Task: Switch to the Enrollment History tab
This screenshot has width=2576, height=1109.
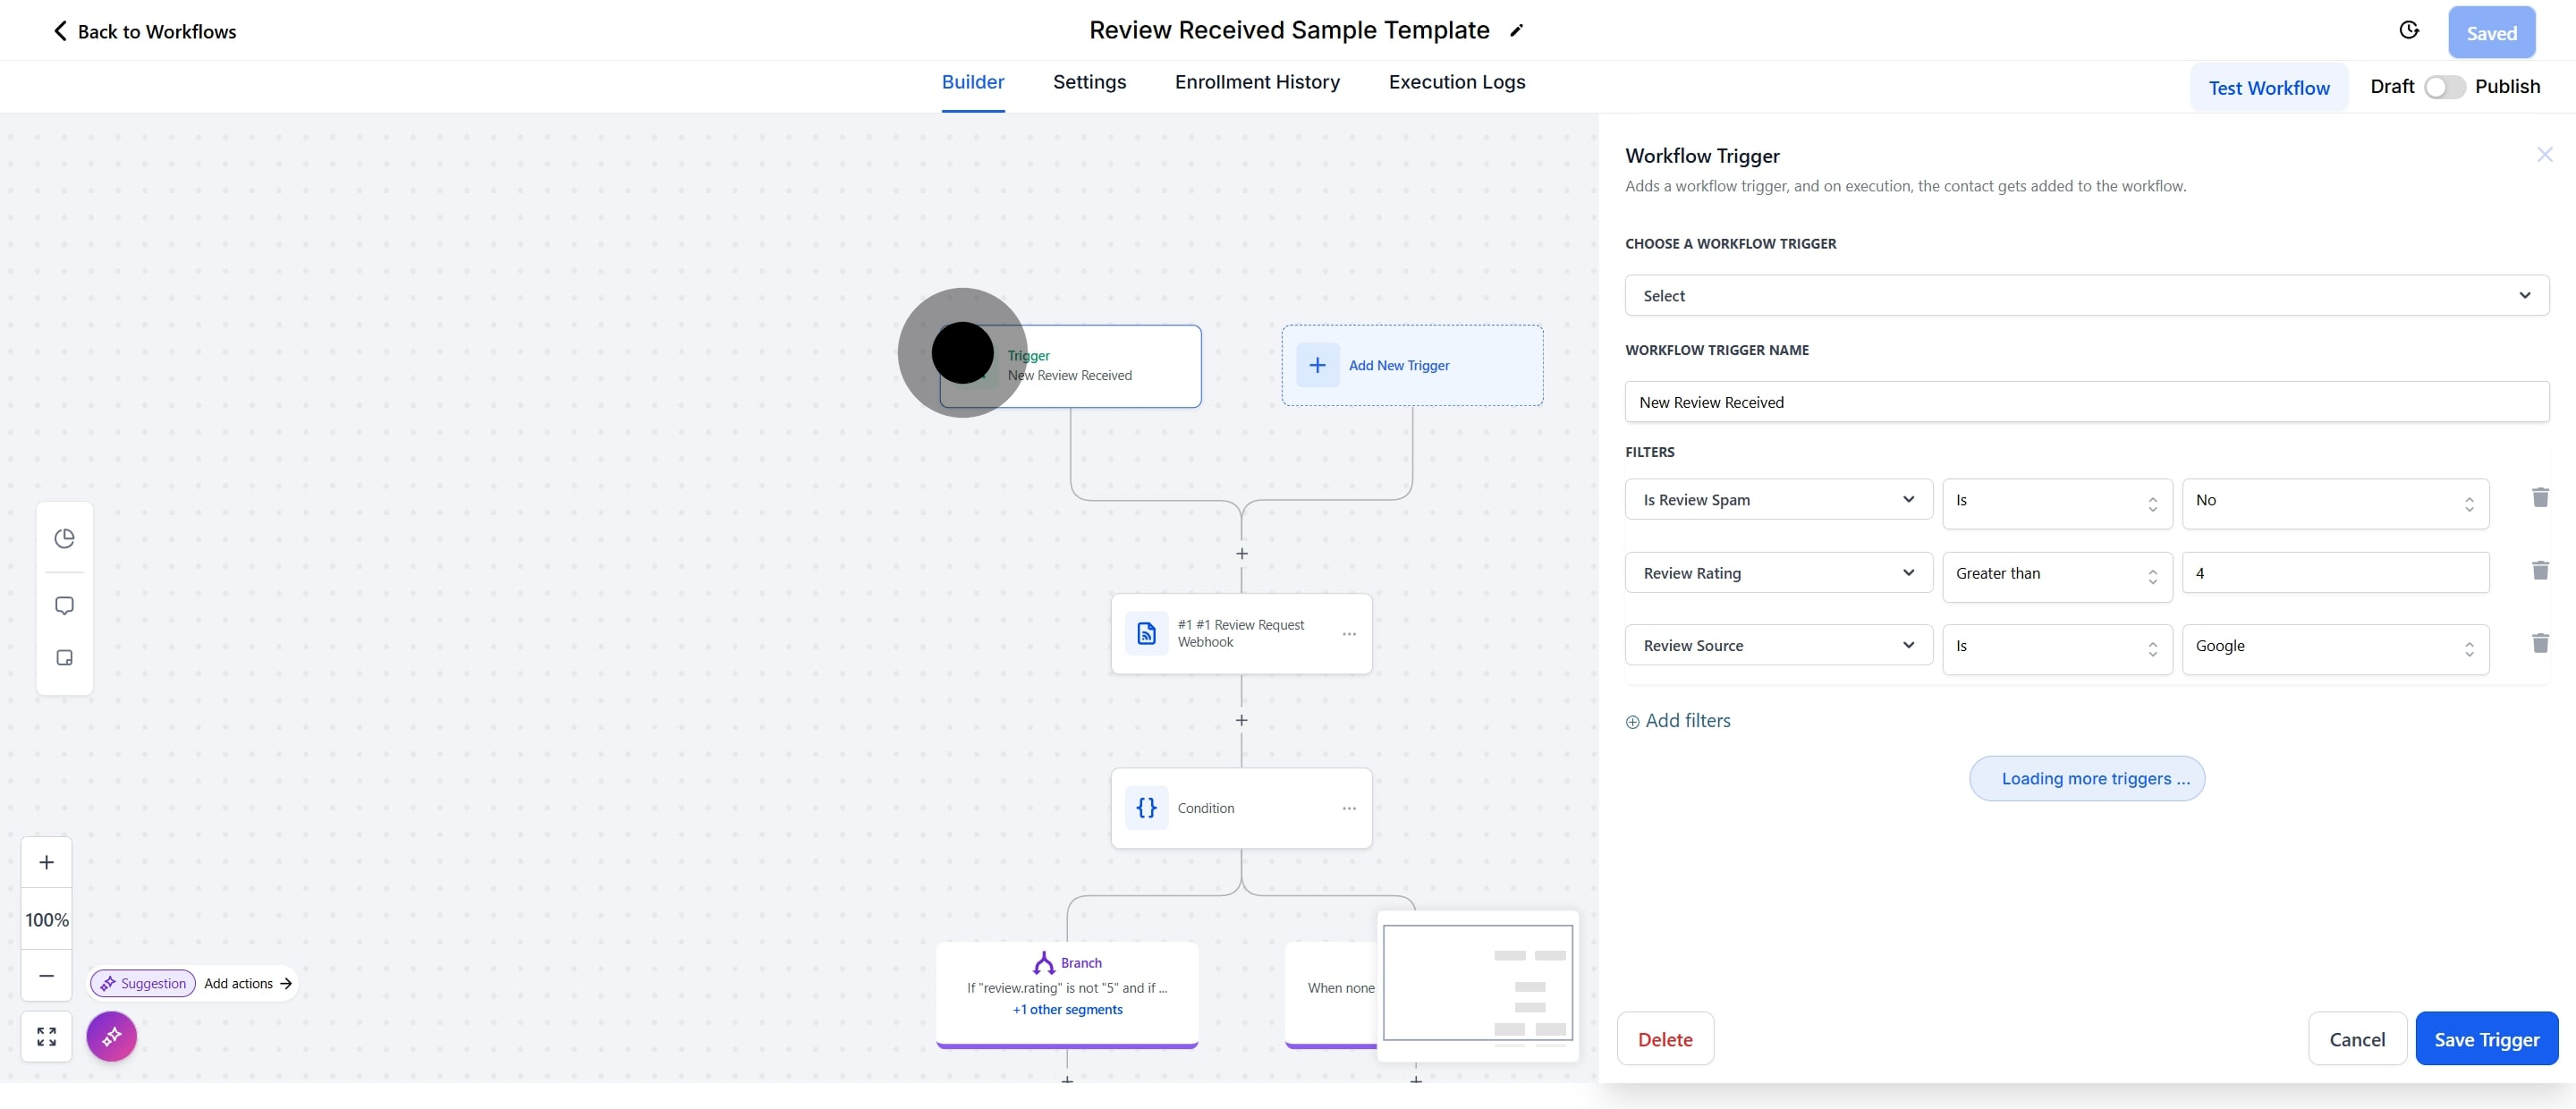Action: point(1257,82)
